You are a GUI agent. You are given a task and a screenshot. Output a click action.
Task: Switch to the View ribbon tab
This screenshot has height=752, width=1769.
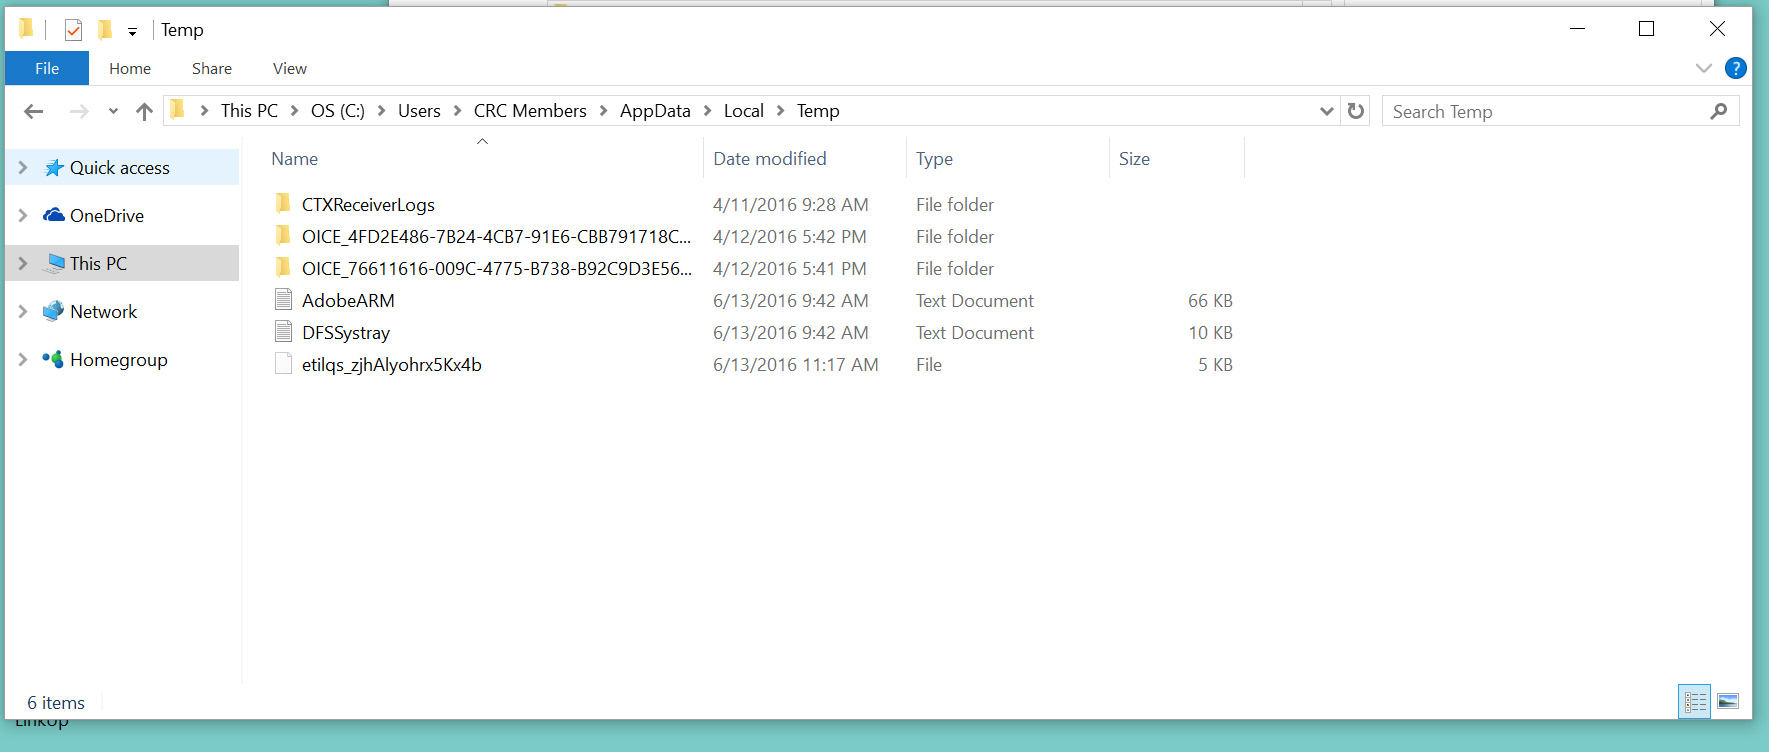(289, 68)
